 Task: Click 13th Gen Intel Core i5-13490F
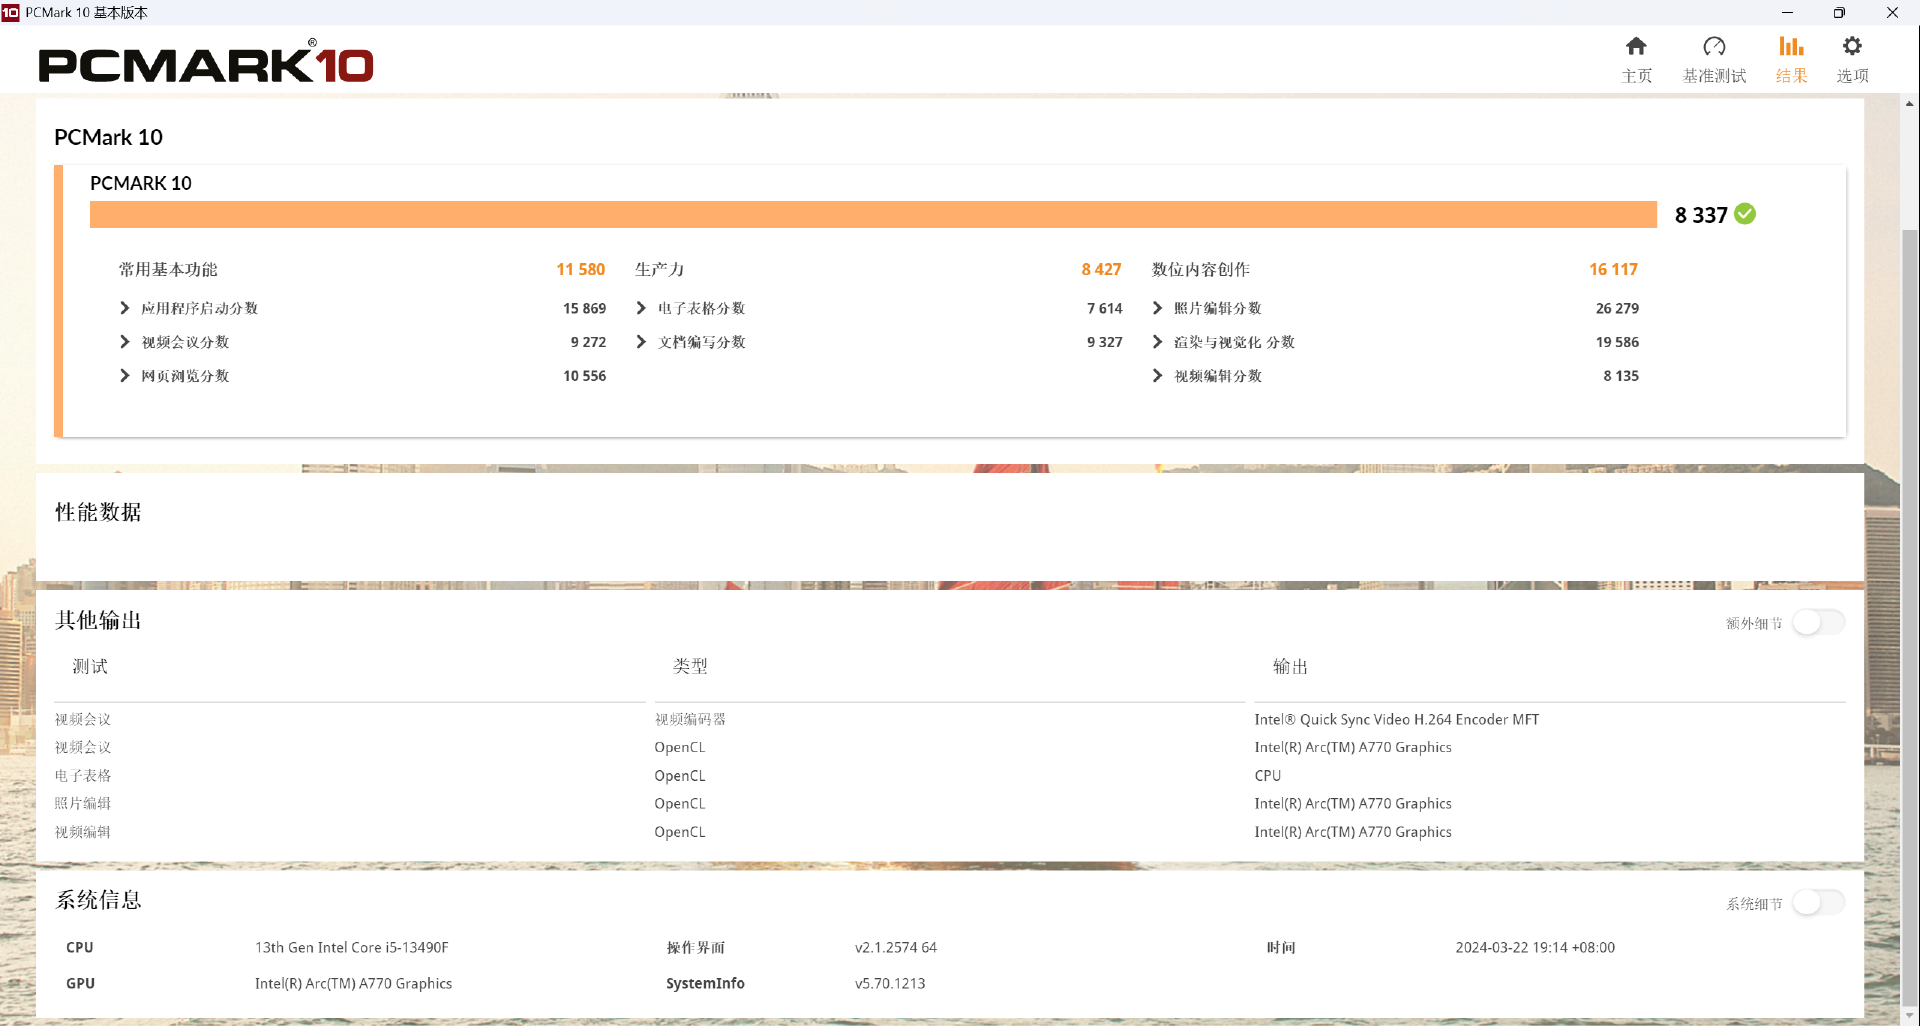pyautogui.click(x=352, y=947)
